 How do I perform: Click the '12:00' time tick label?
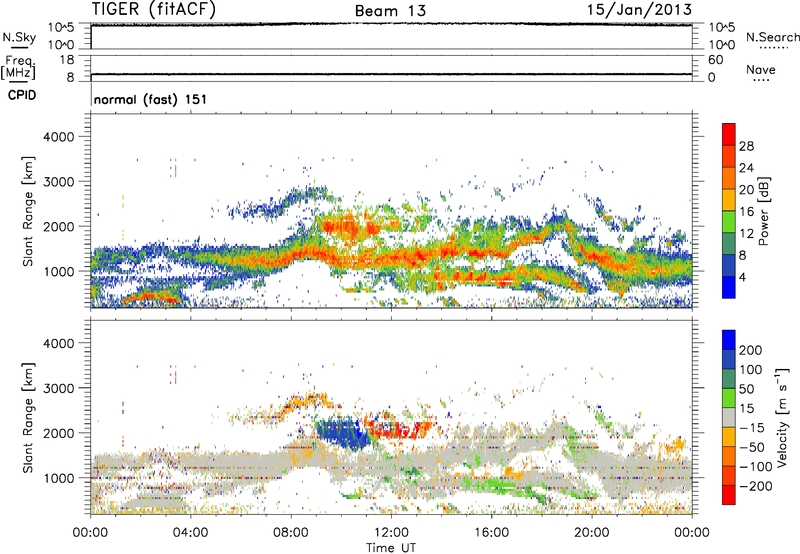coord(391,533)
